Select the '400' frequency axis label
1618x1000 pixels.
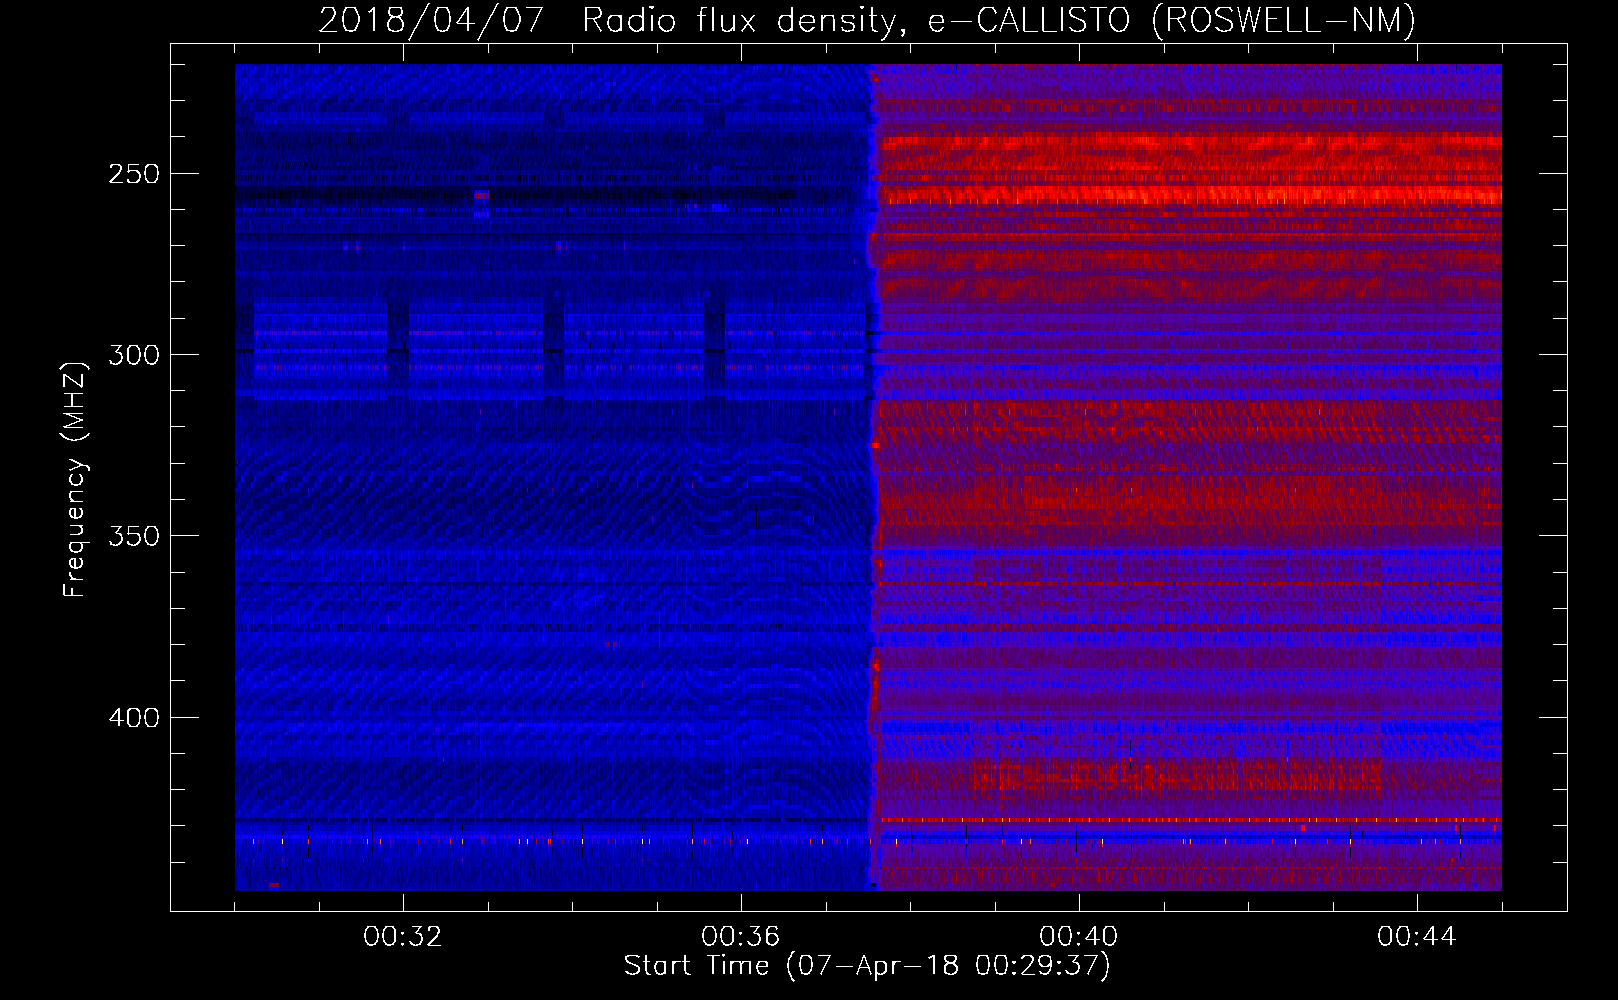tap(134, 718)
